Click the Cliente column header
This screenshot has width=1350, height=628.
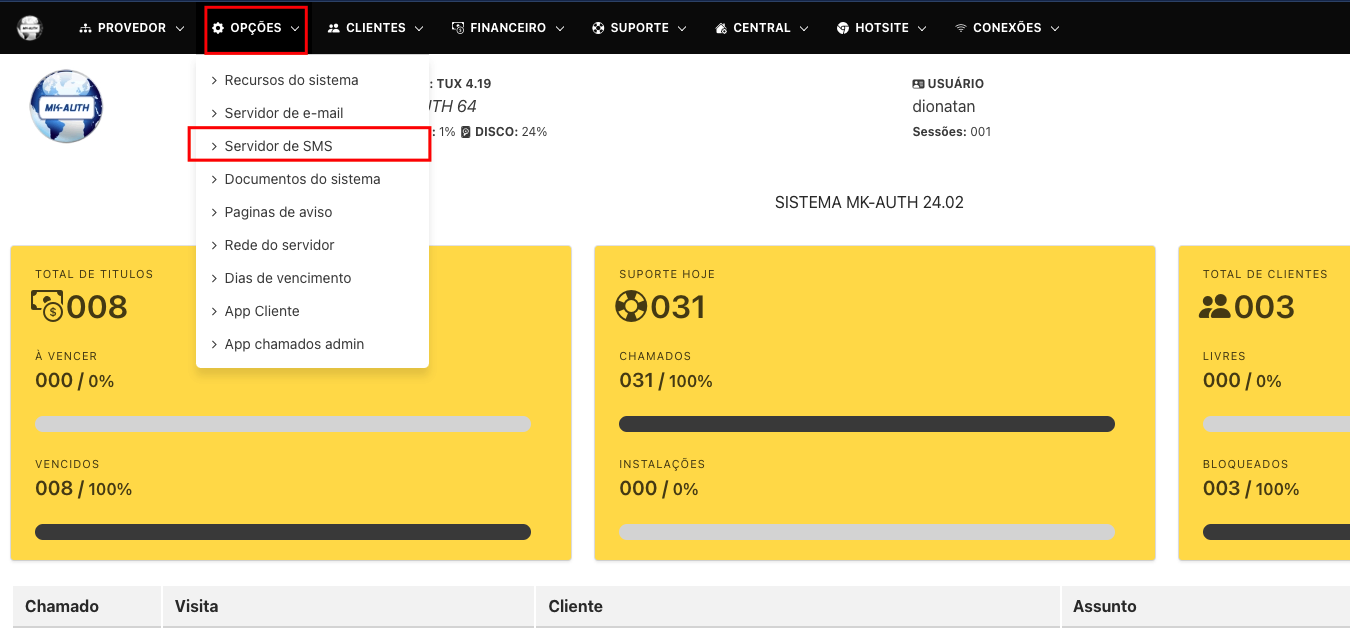[576, 606]
